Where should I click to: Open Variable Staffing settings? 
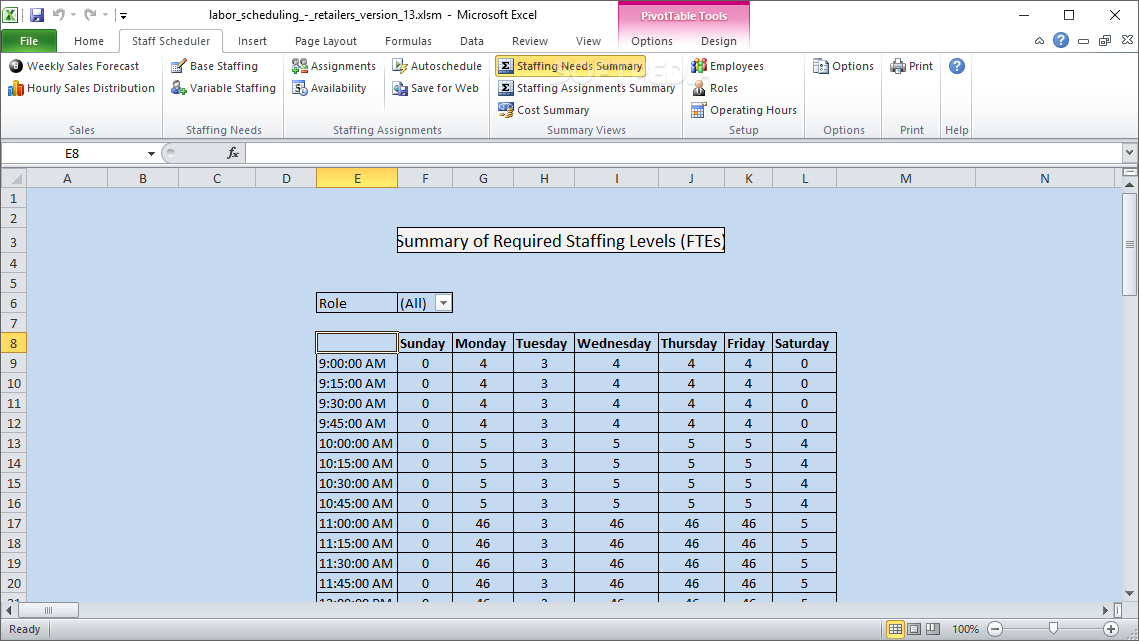click(x=224, y=88)
